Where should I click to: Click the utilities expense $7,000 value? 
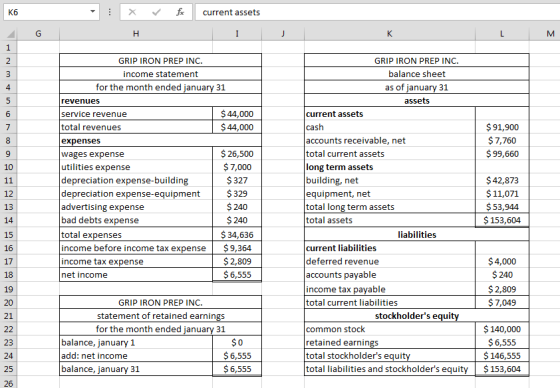click(x=237, y=167)
